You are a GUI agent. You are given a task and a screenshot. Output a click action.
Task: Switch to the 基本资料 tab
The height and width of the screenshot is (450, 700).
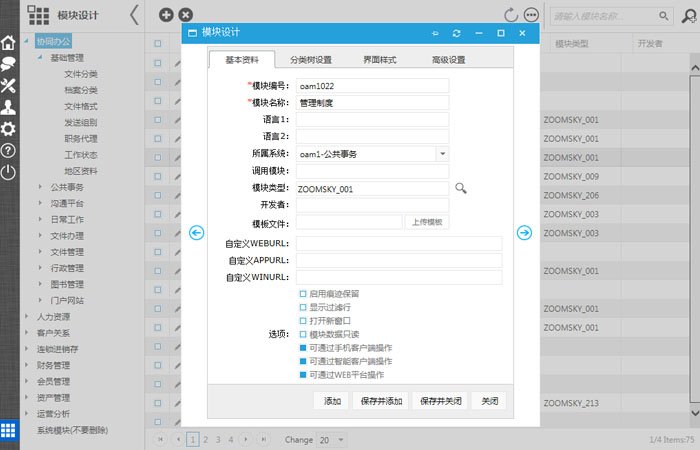242,60
